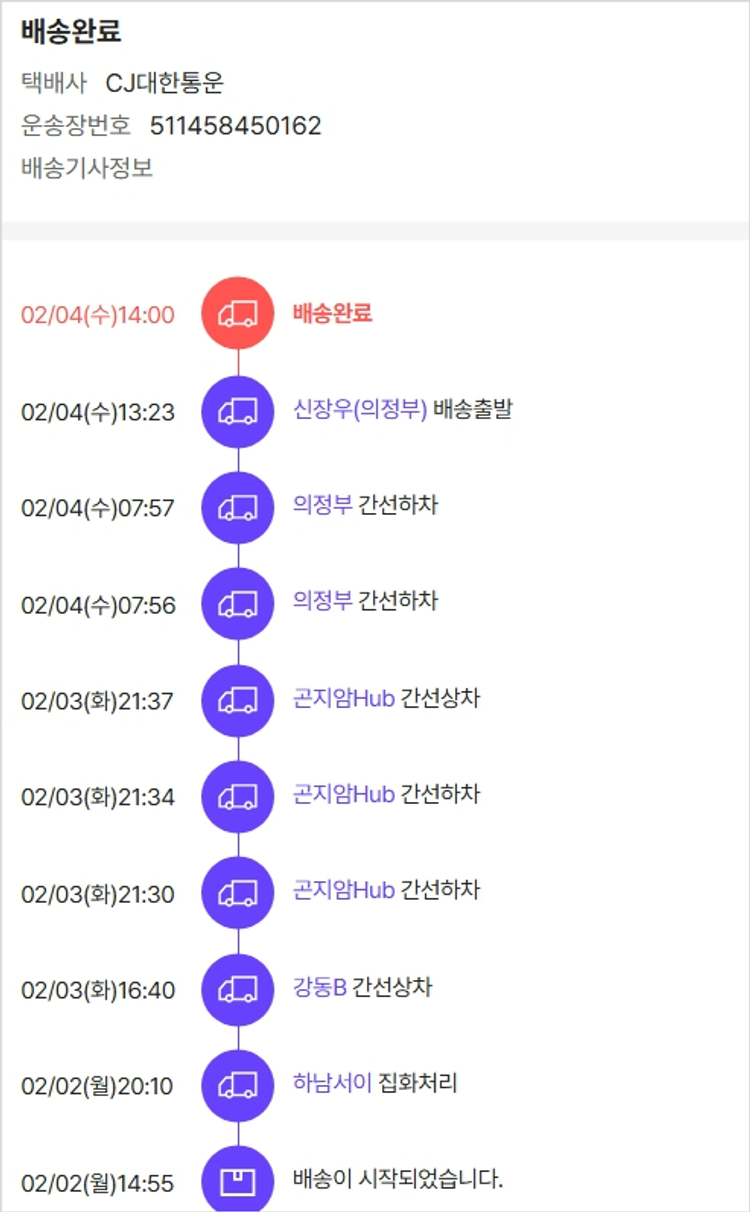
Task: Click truck icon at 02/03(화)21:34 entry
Action: 238,796
